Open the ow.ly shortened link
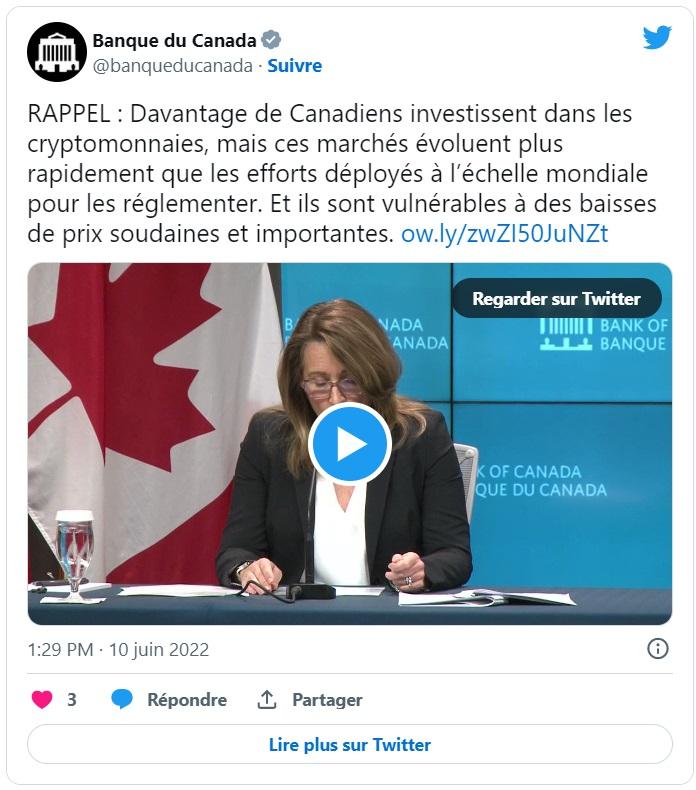Screen dimensions: 696x790 pos(504,234)
